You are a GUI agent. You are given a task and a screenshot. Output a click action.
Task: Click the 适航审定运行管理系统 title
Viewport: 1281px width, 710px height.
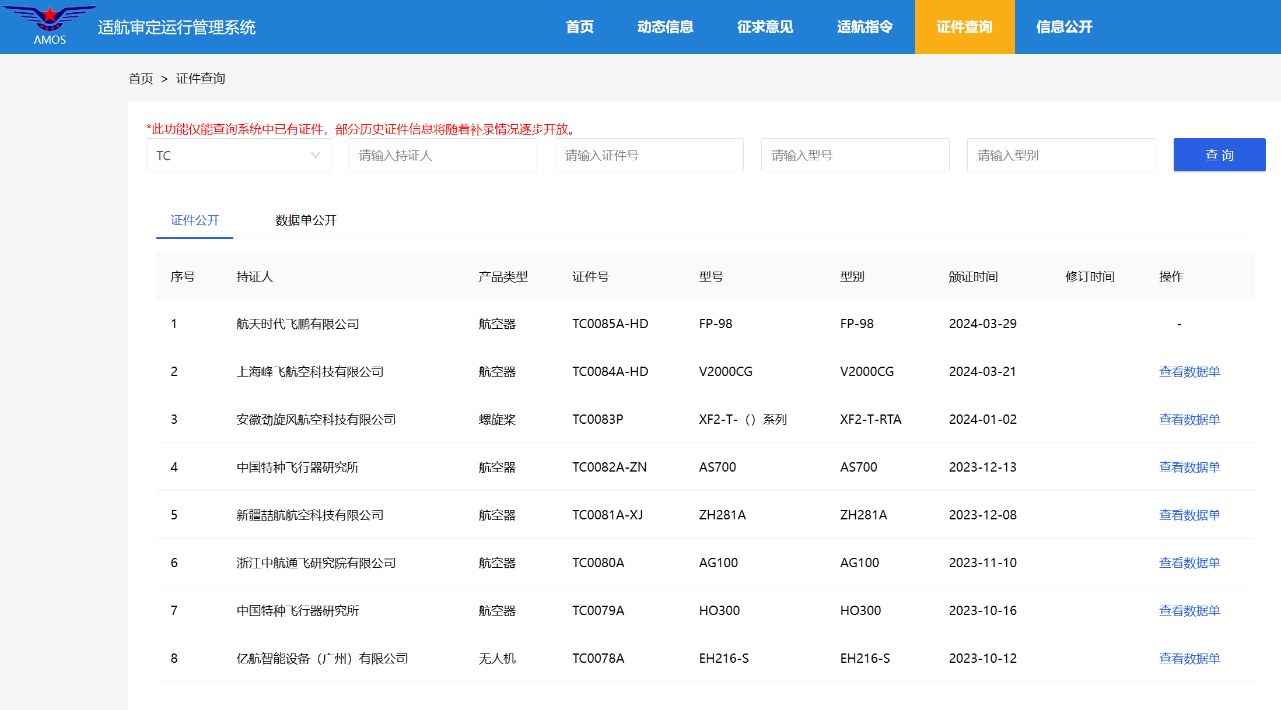[x=177, y=28]
